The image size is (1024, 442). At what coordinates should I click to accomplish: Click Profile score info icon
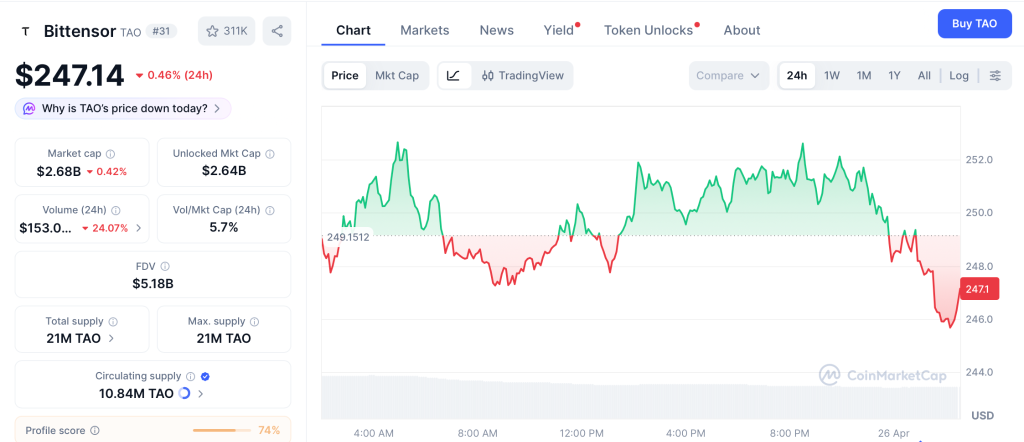[x=95, y=430]
